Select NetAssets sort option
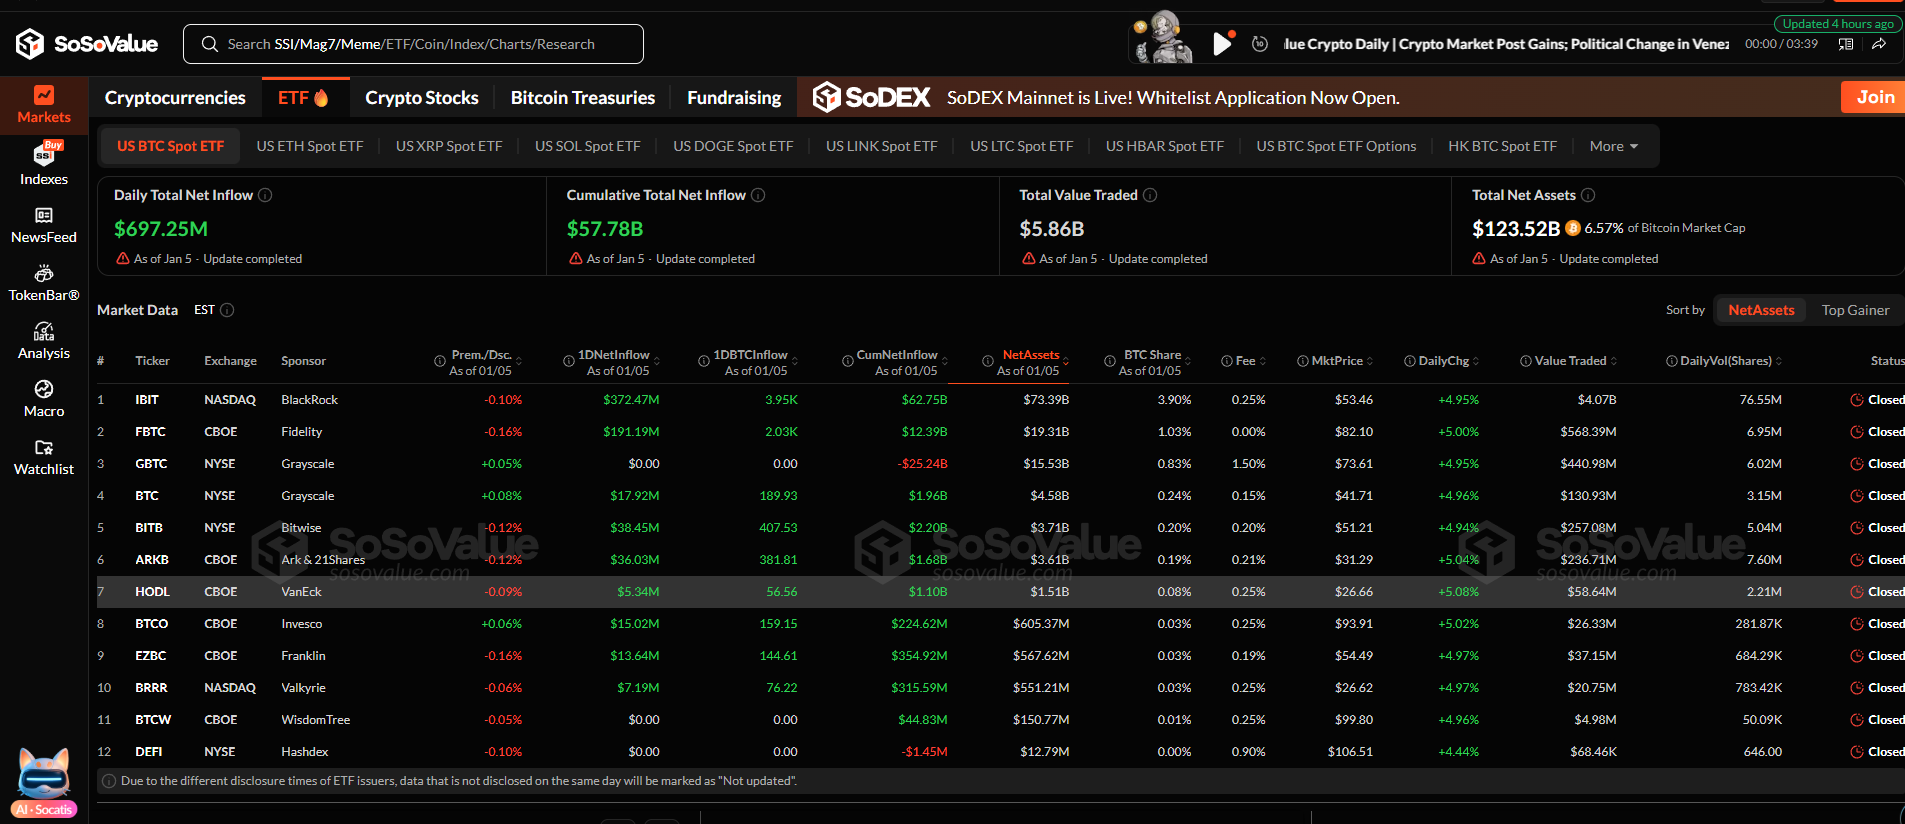This screenshot has height=824, width=1905. [x=1761, y=310]
